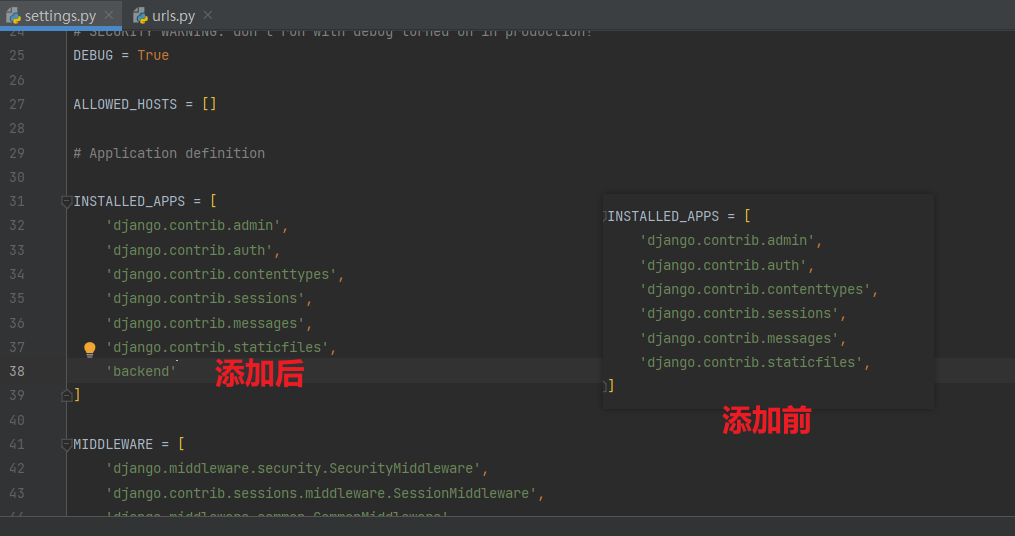The width and height of the screenshot is (1015, 536).
Task: Click 'django.contrib.auth' on line 33
Action: pos(189,251)
